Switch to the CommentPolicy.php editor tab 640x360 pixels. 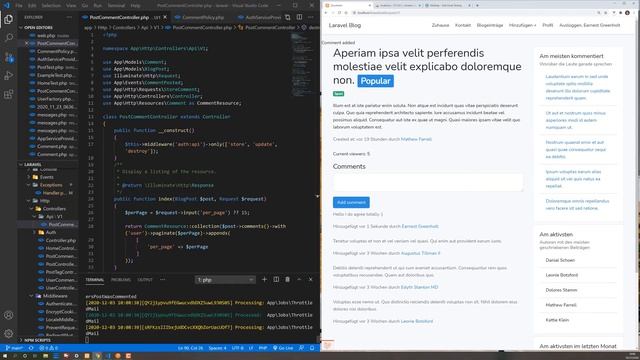pyautogui.click(x=202, y=18)
